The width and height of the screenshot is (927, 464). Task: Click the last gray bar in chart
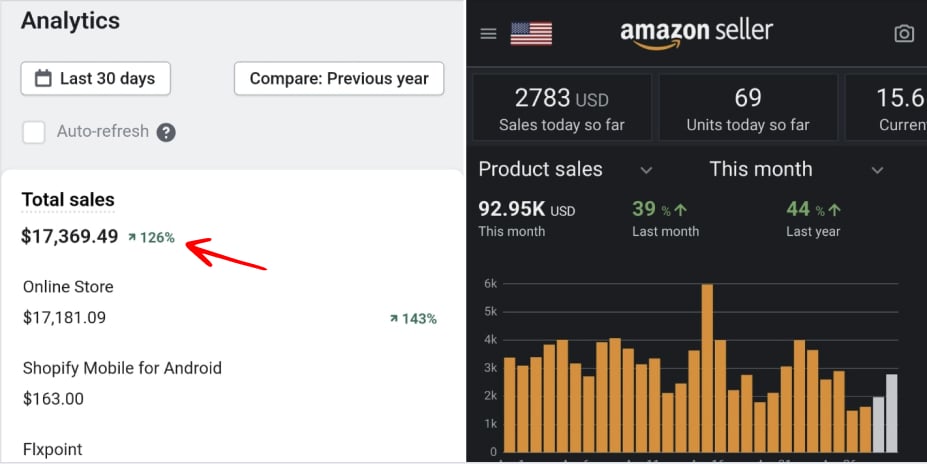point(891,413)
